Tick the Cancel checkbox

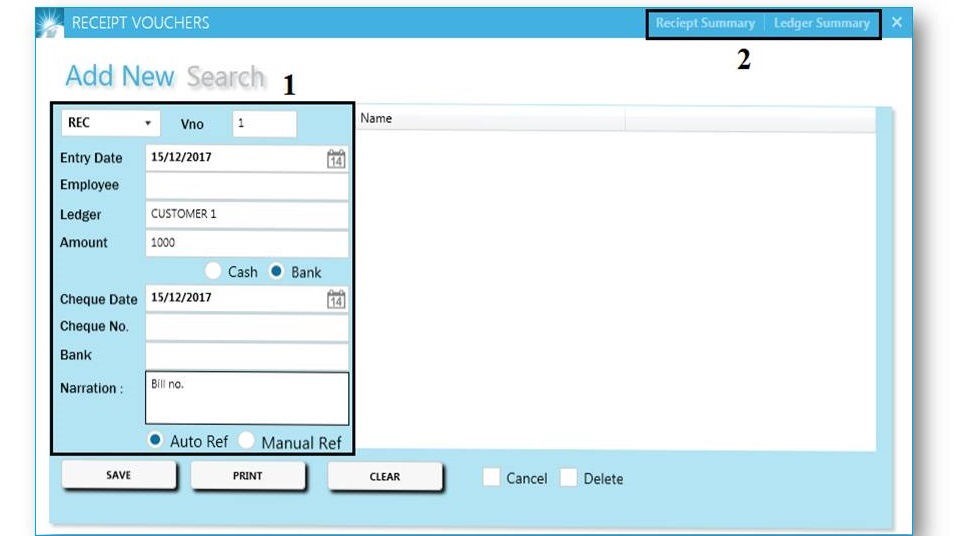[491, 477]
